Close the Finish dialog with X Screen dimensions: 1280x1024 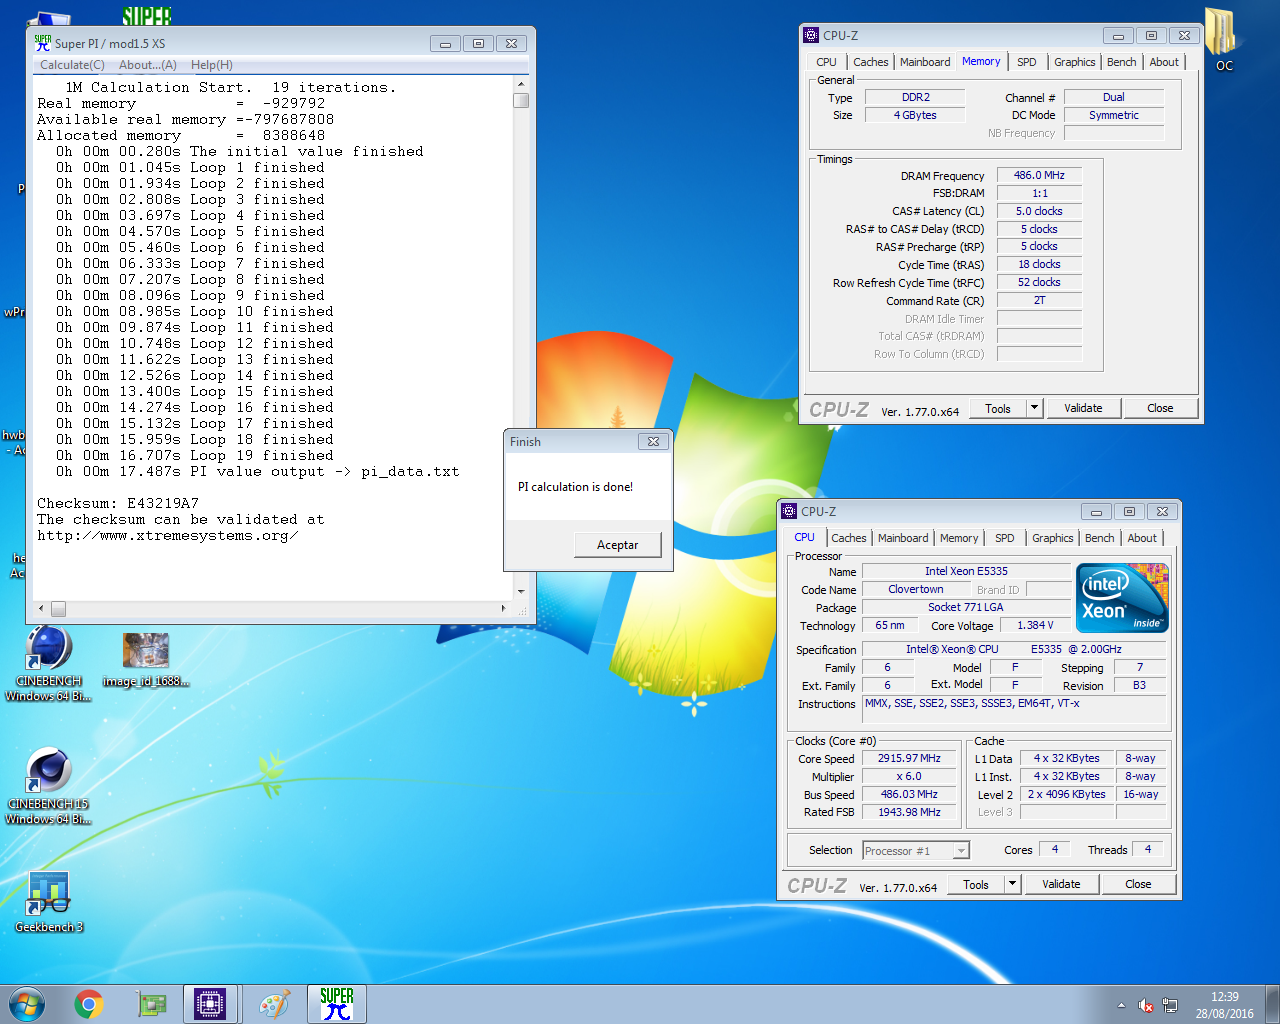pyautogui.click(x=653, y=441)
